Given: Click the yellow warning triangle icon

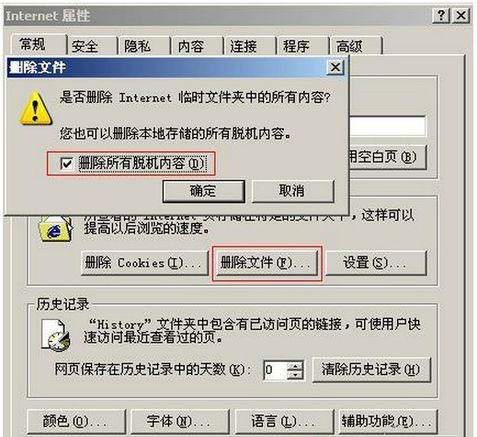Looking at the screenshot, I should [x=36, y=109].
